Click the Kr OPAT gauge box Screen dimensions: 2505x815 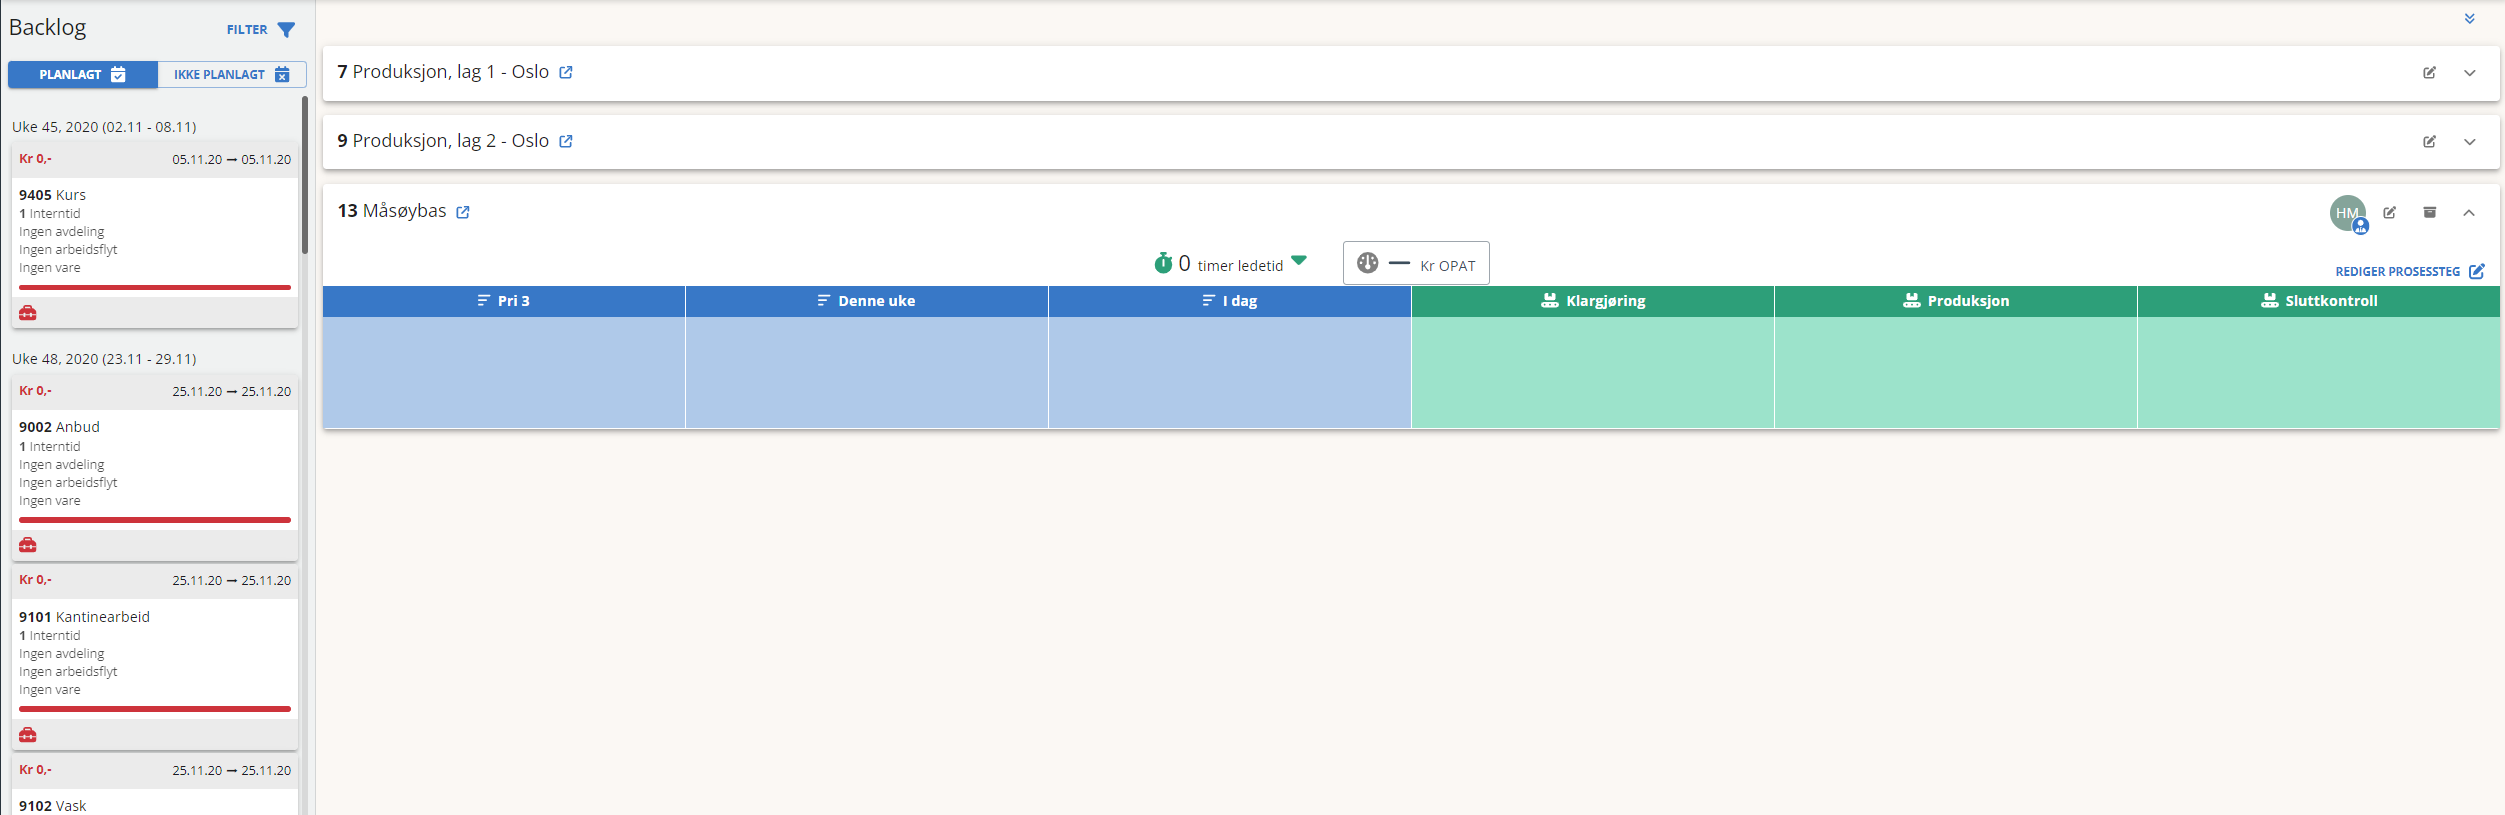1416,263
